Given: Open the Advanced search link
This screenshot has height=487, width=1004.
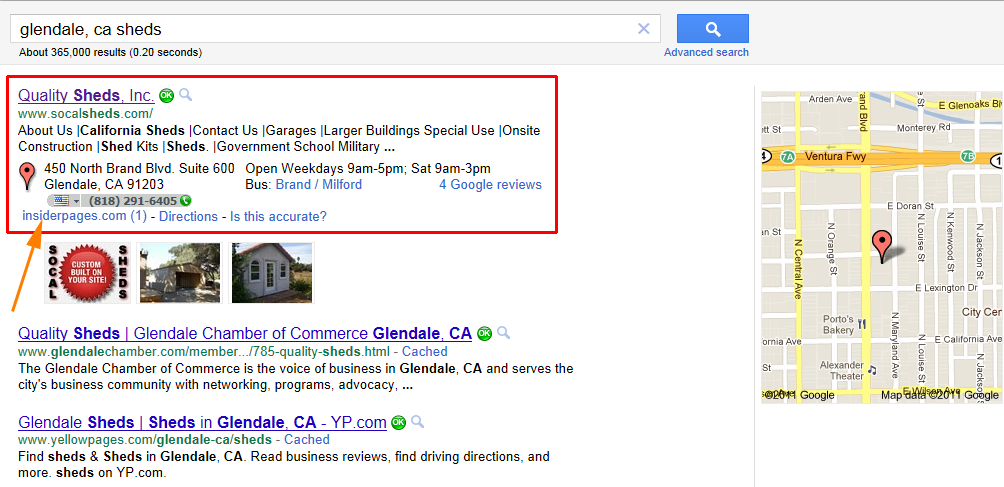Looking at the screenshot, I should [706, 52].
